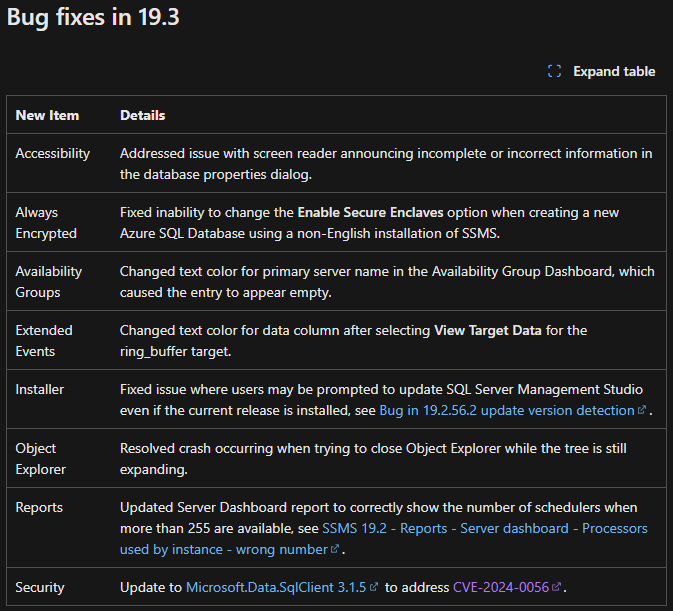Click the Expand table icon
Screen dimensions: 673x611
pyautogui.click(x=555, y=71)
